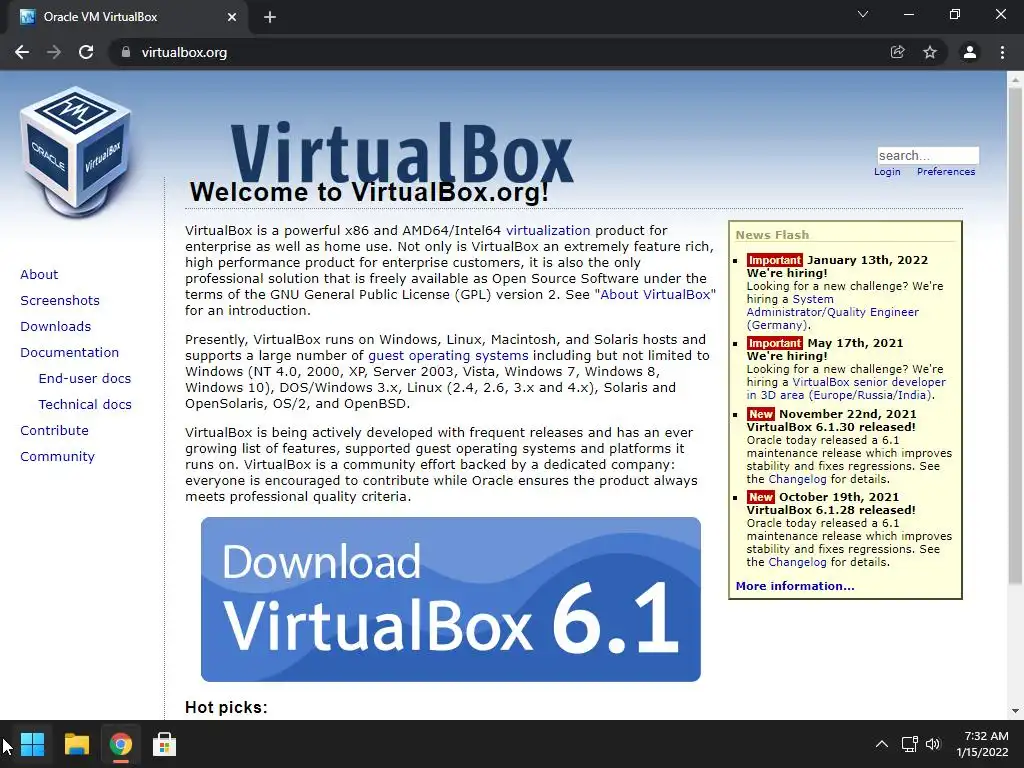1024x768 pixels.
Task: Bookmark this page with the star icon
Action: click(930, 52)
